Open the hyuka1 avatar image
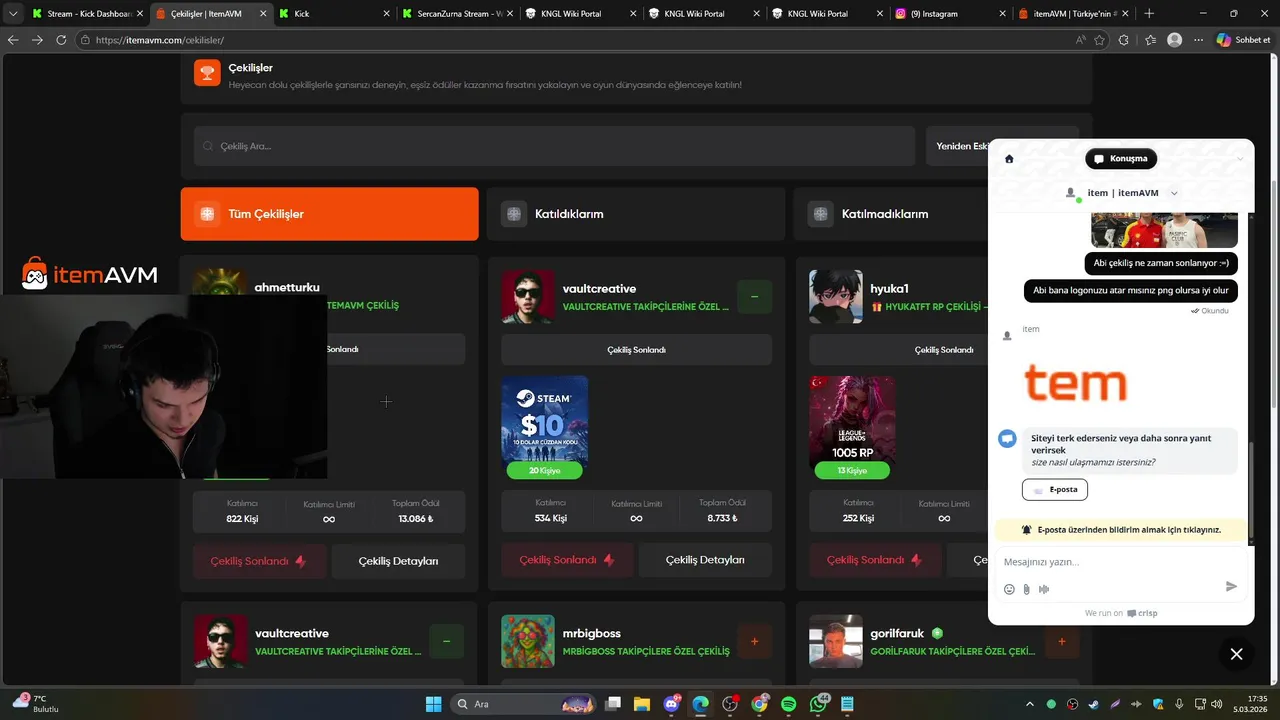The height and width of the screenshot is (720, 1280). (x=835, y=297)
